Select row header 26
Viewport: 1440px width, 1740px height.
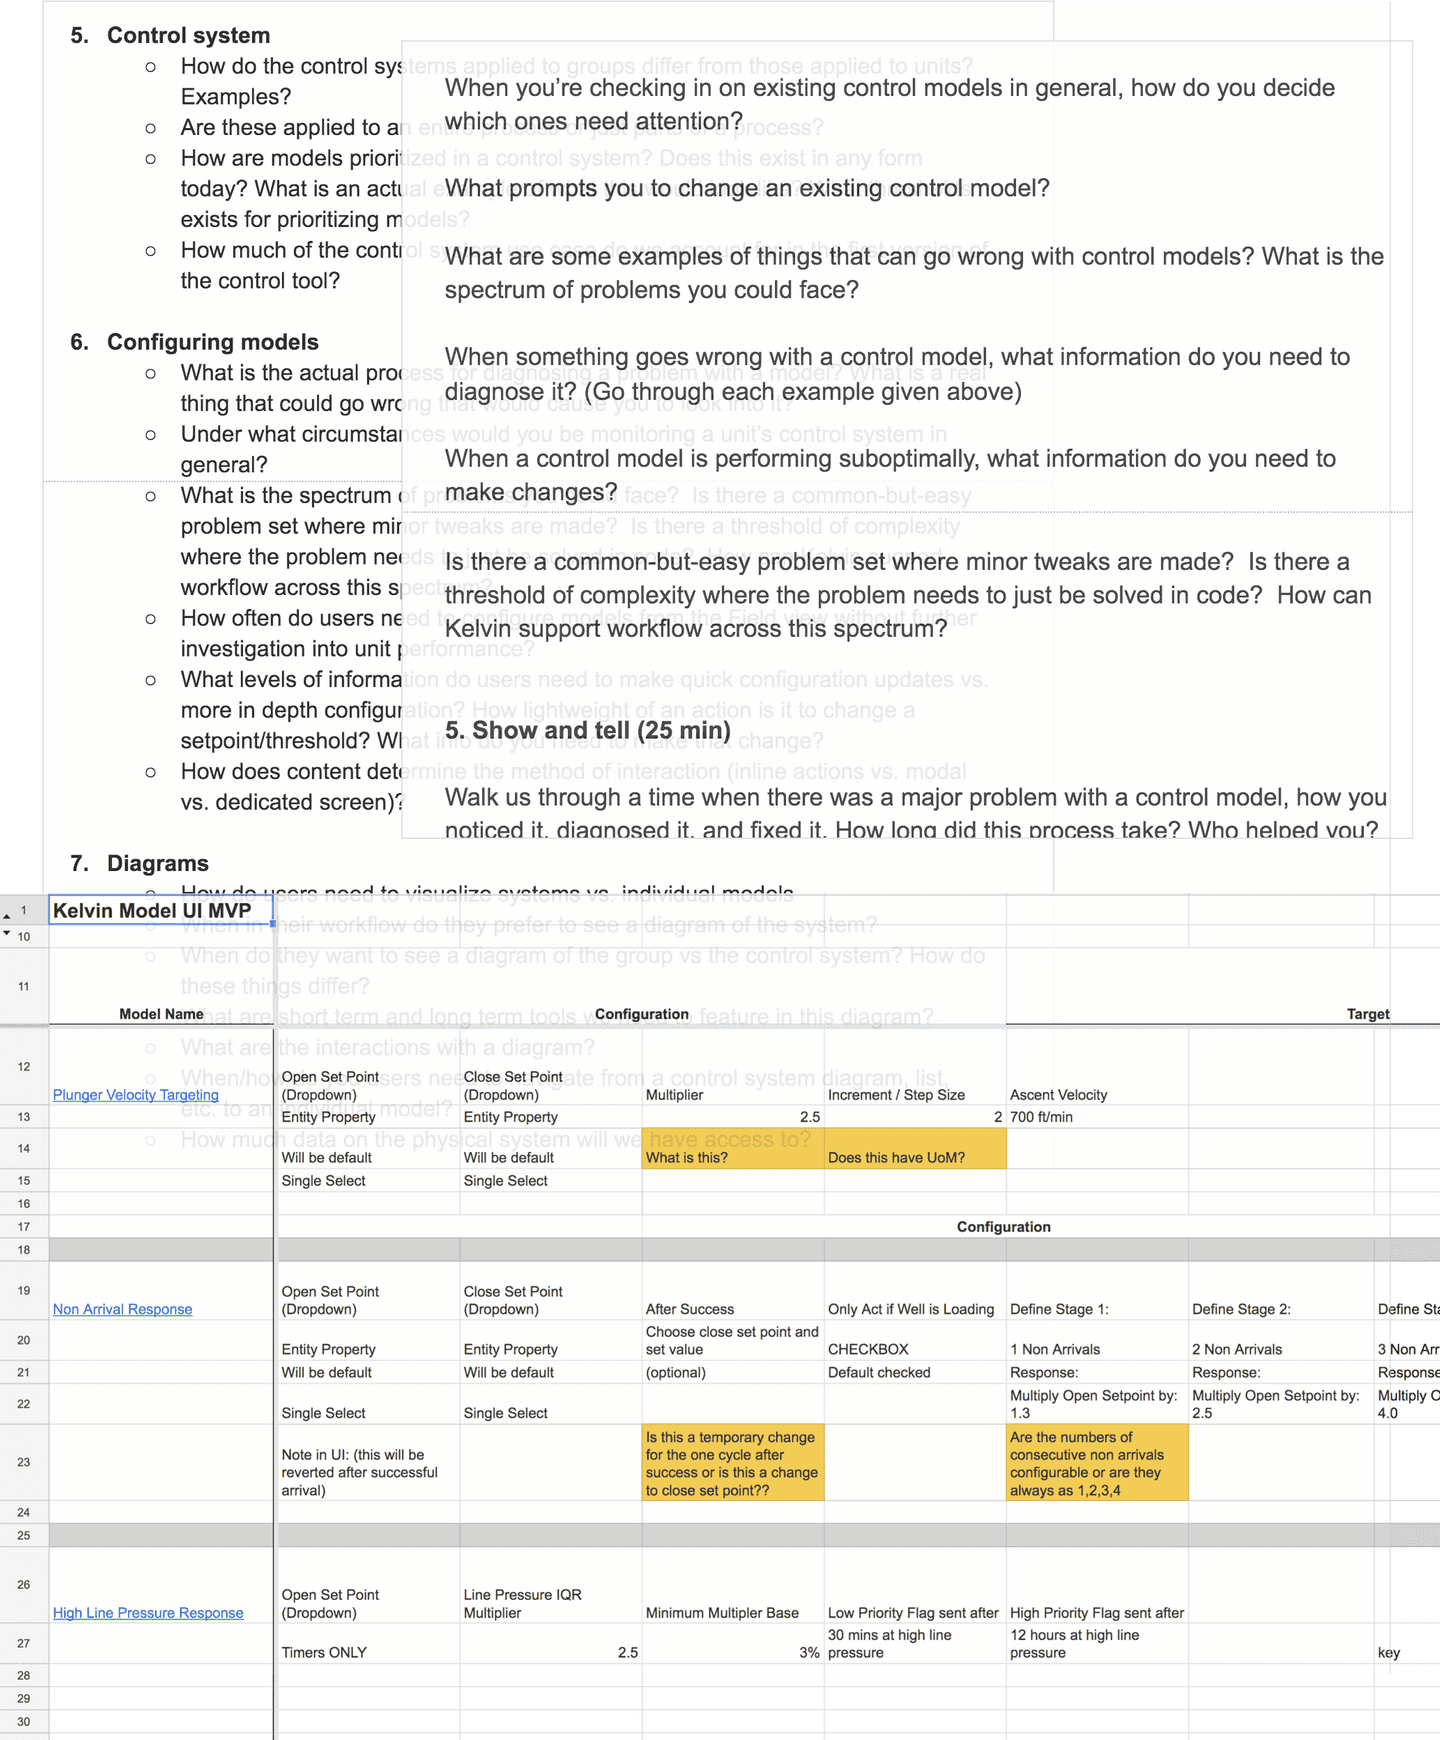click(24, 1584)
